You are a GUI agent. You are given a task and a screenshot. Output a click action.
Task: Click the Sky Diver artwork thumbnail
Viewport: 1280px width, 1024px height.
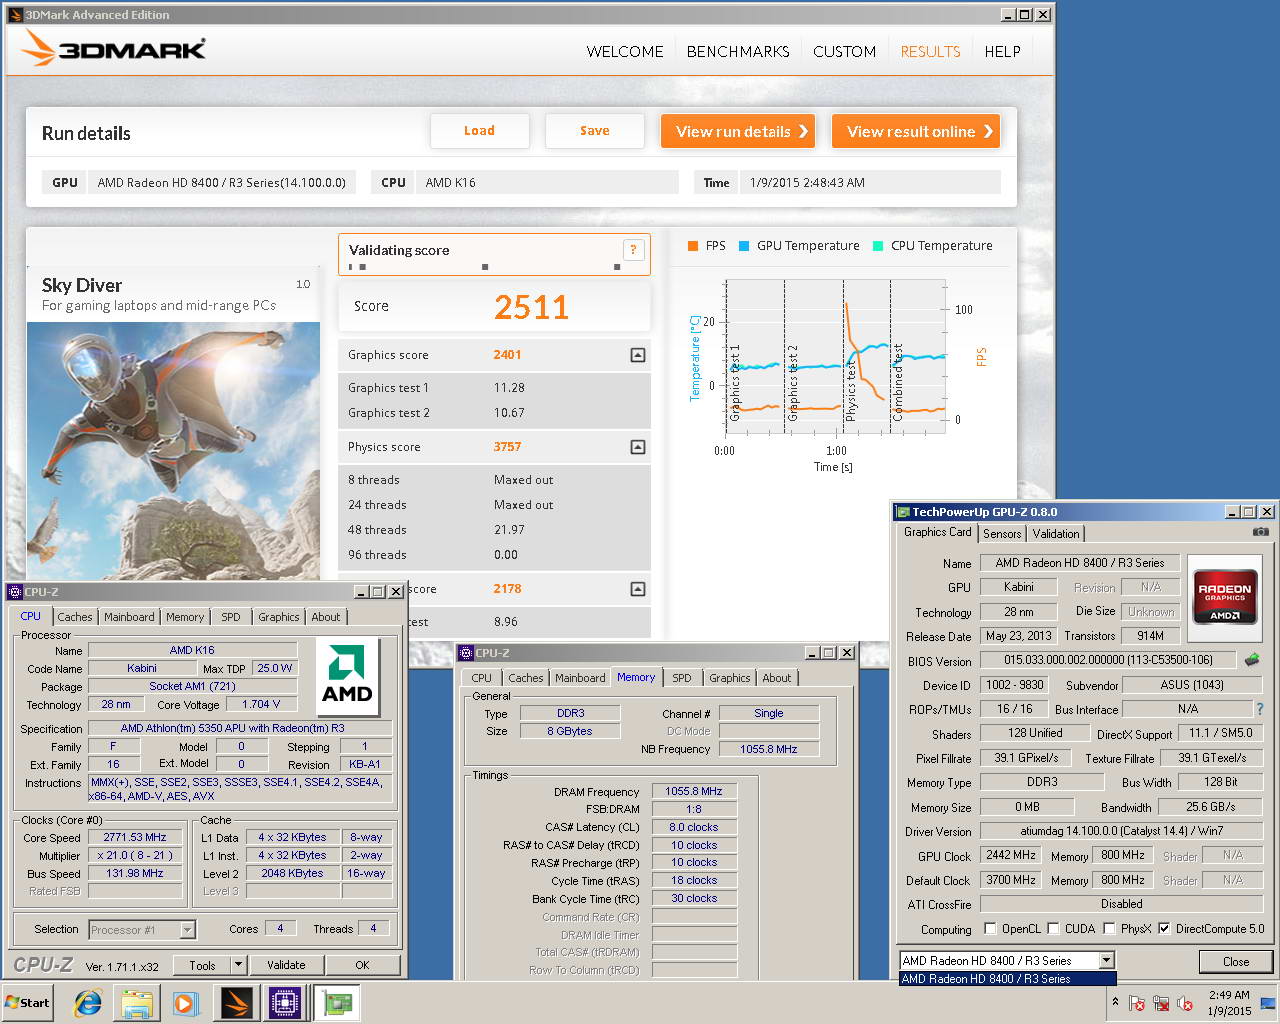tap(172, 450)
